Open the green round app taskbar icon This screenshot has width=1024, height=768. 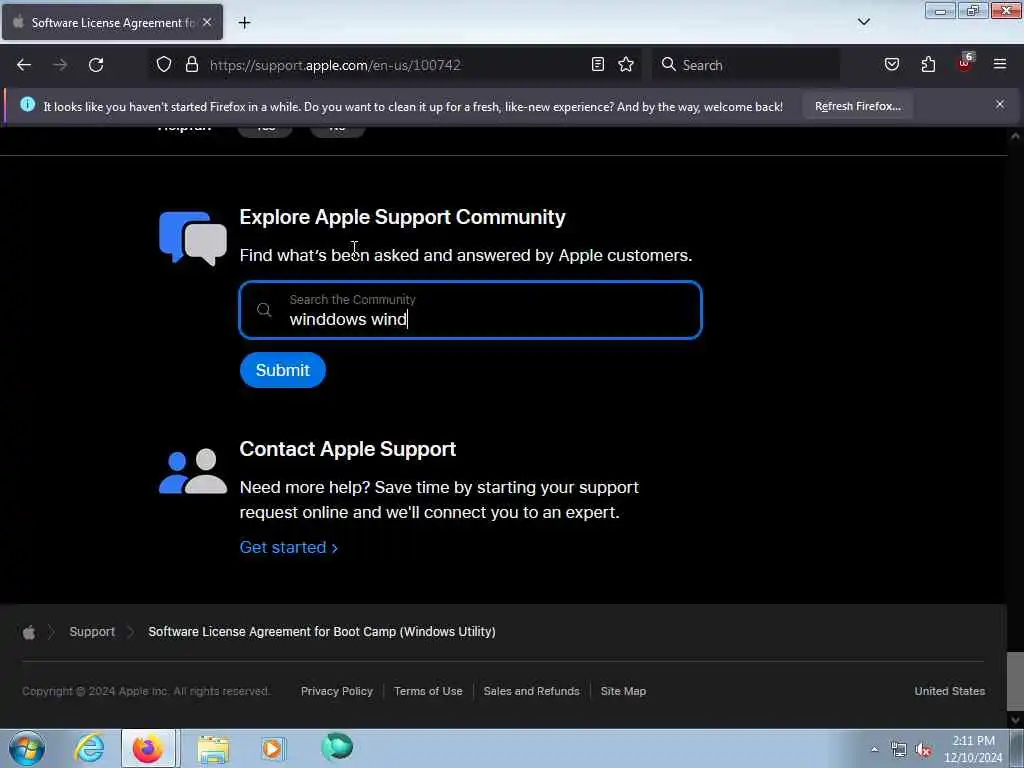pos(337,747)
